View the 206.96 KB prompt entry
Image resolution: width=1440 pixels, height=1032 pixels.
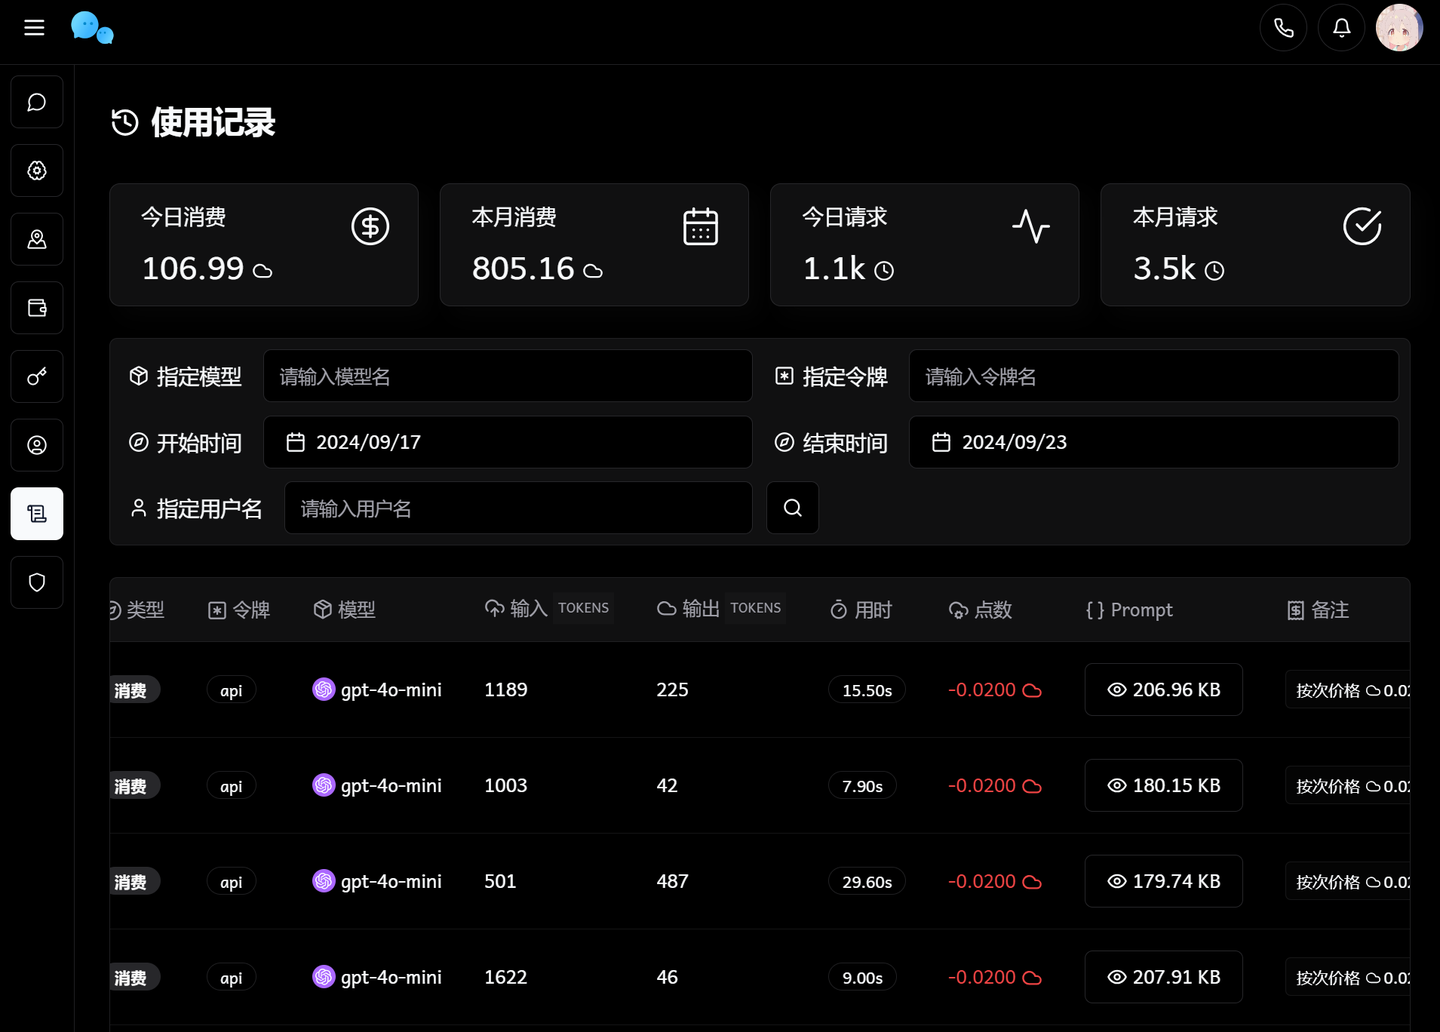(1163, 689)
